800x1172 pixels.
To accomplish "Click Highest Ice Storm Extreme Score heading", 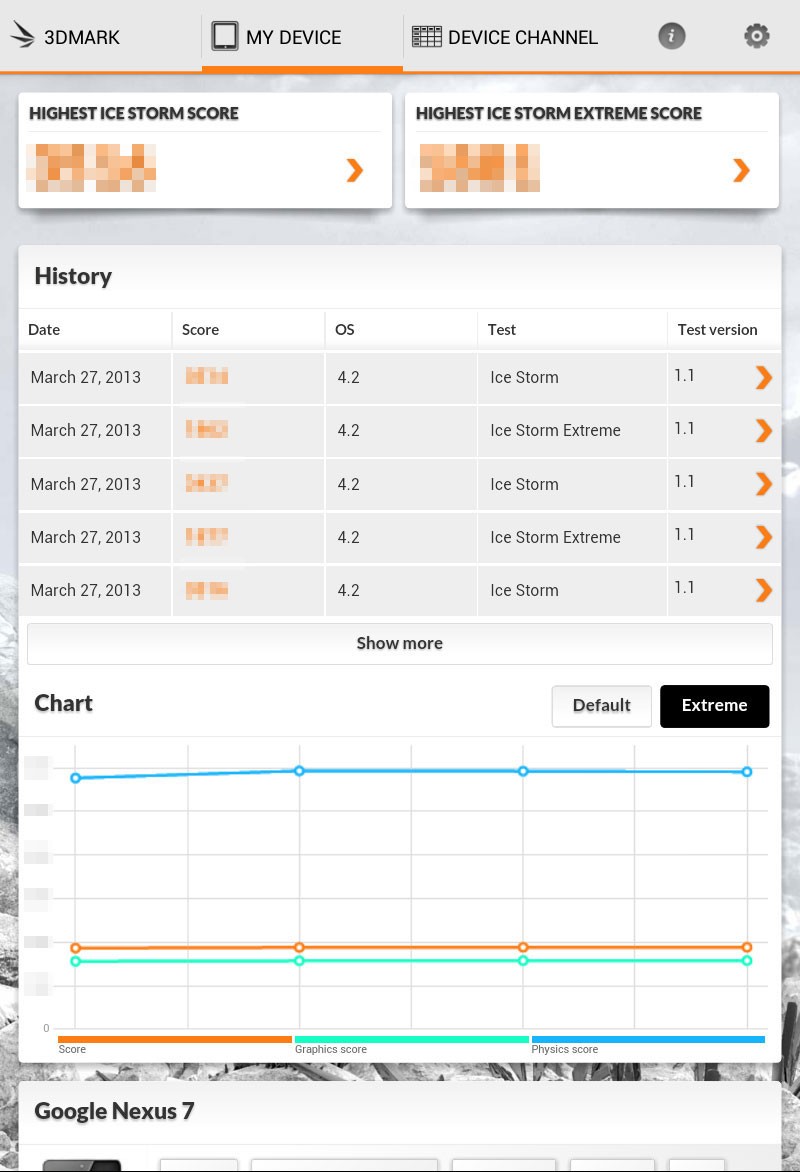I will (559, 113).
